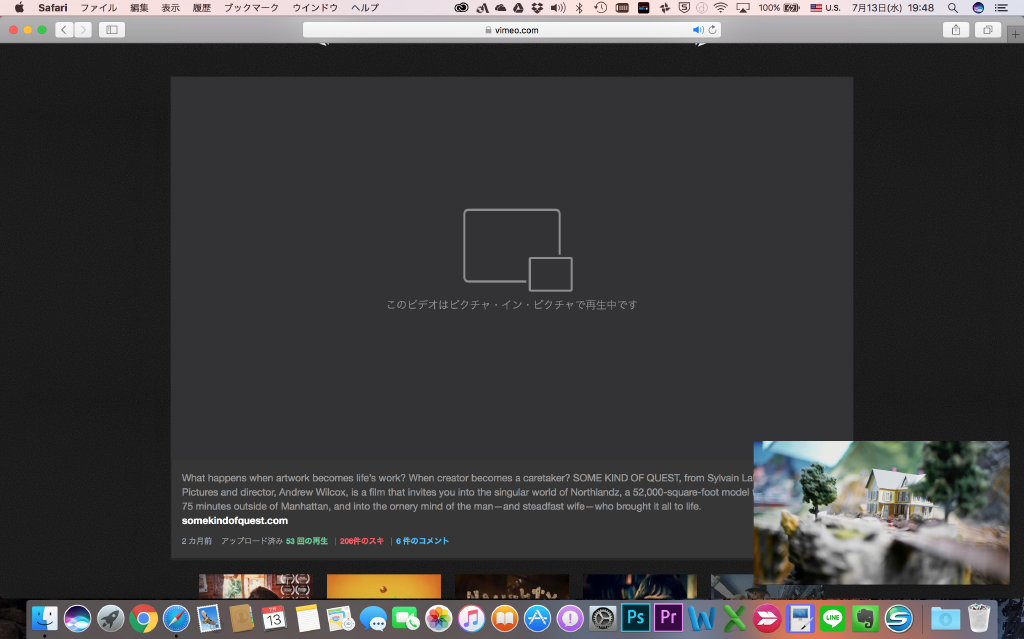
Task: Open the Apple menu
Action: [x=19, y=8]
